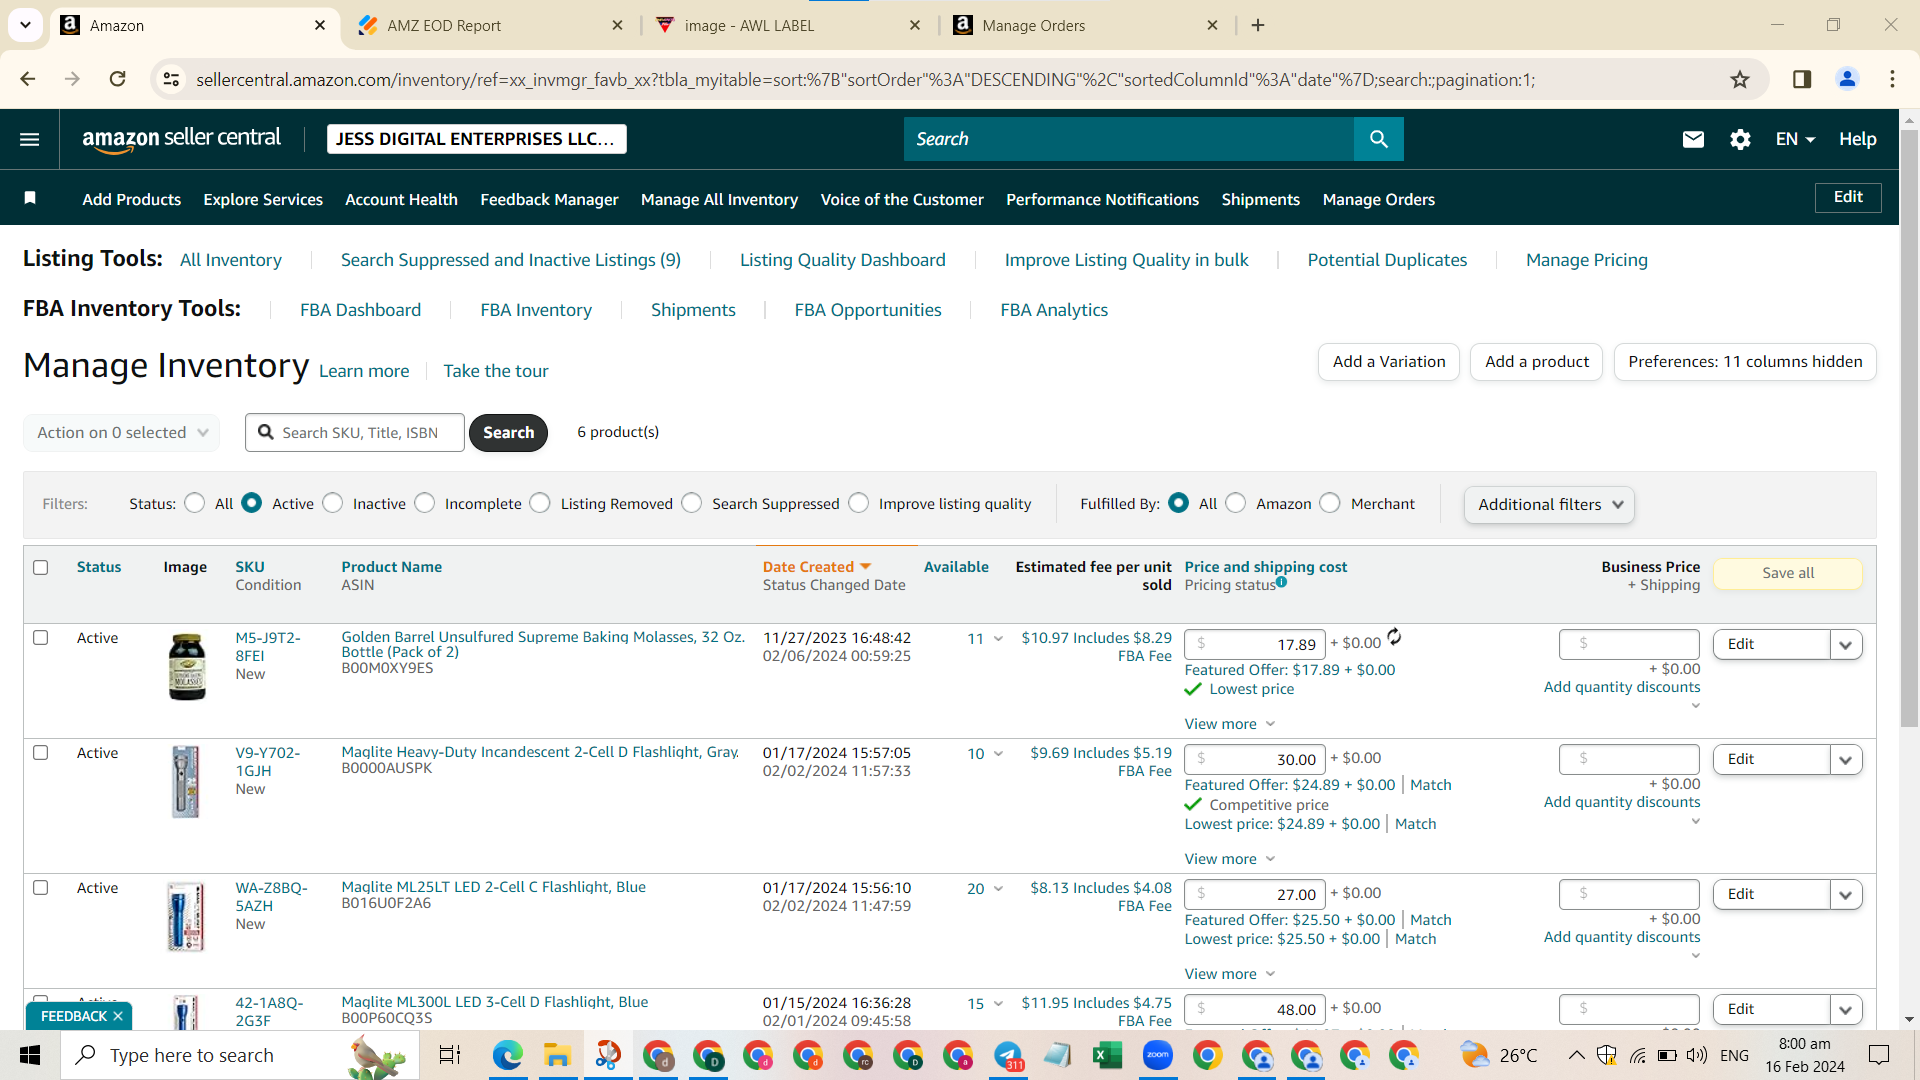Open Edit dropdown arrow for Maglite Heavy-Duty flashlight
1920x1080 pixels.
[x=1846, y=759]
